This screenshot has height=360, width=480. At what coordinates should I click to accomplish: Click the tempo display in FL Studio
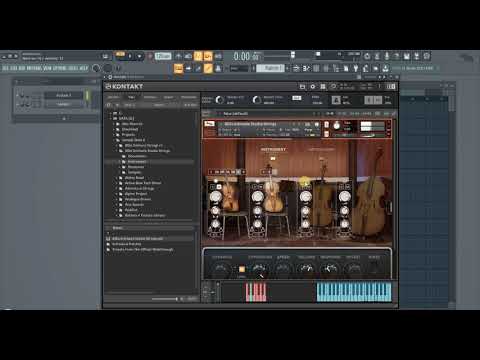click(163, 56)
